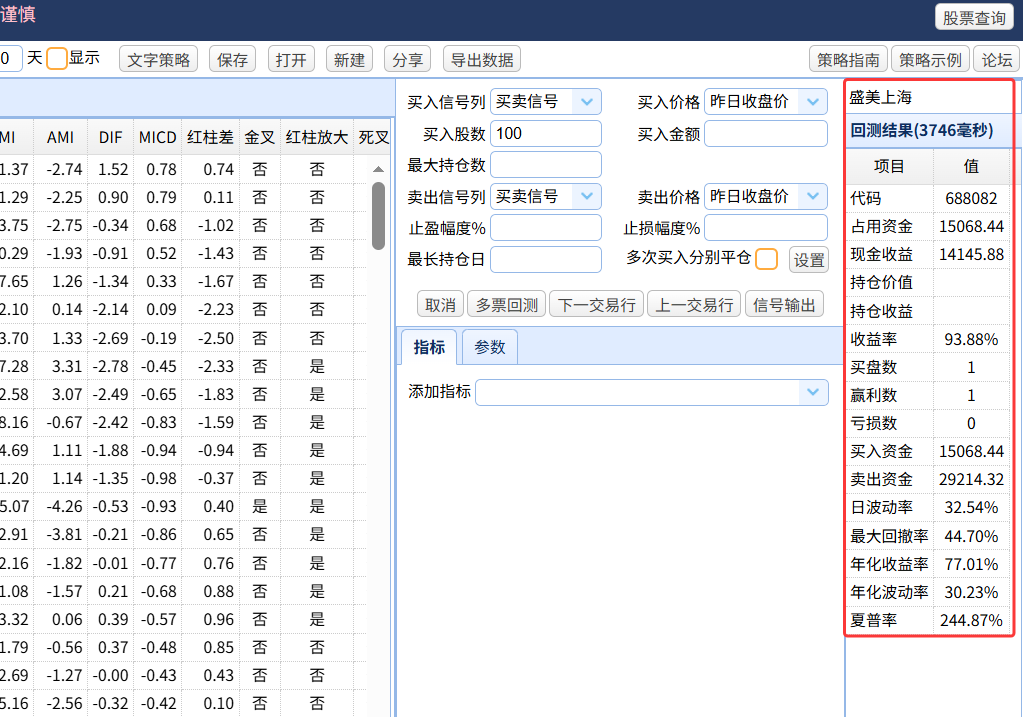Image resolution: width=1023 pixels, height=717 pixels.
Task: Select the 夏普率 value 244.87%
Action: [971, 620]
